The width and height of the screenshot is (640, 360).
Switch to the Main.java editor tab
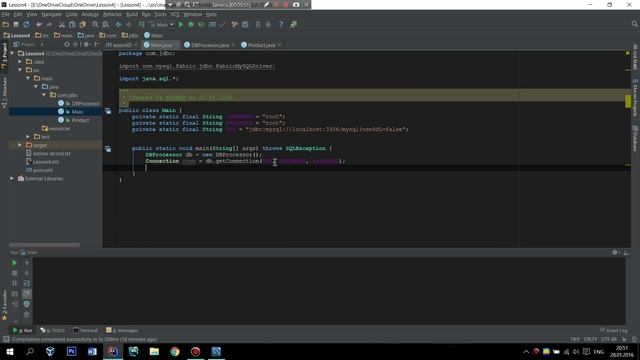(x=161, y=45)
